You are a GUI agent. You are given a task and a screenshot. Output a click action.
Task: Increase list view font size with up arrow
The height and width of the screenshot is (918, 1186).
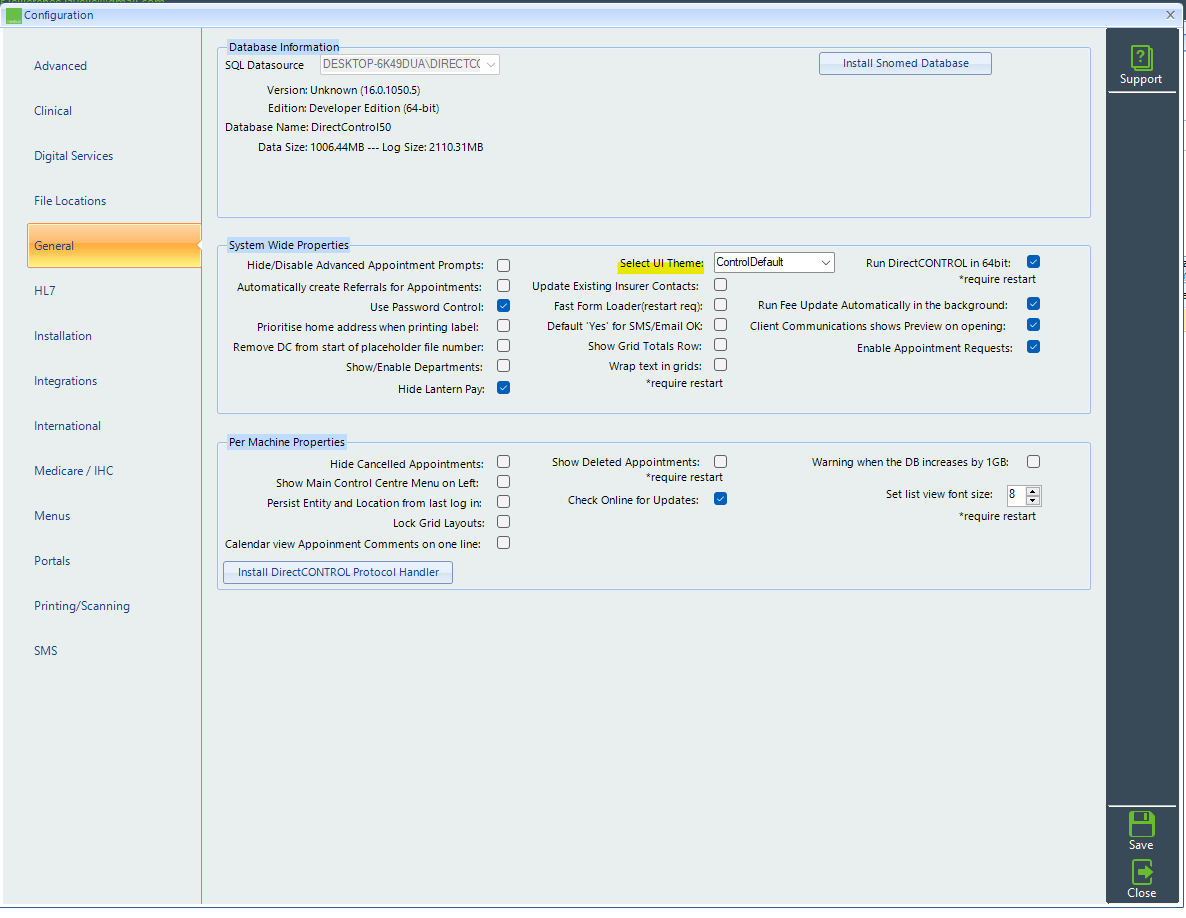[x=1033, y=491]
